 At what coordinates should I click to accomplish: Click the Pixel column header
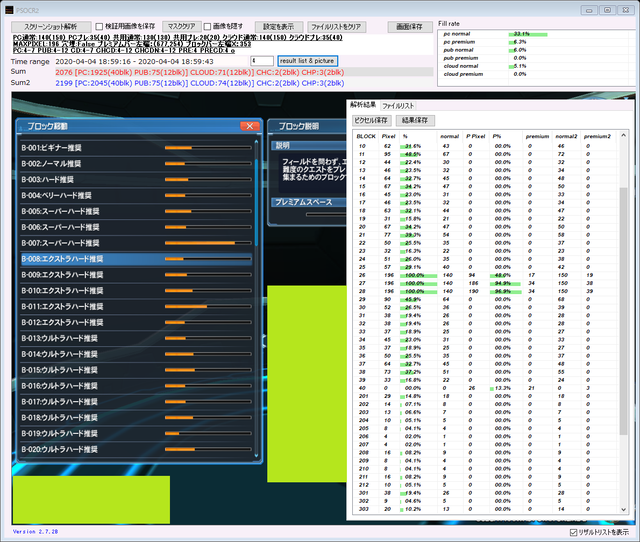388,136
